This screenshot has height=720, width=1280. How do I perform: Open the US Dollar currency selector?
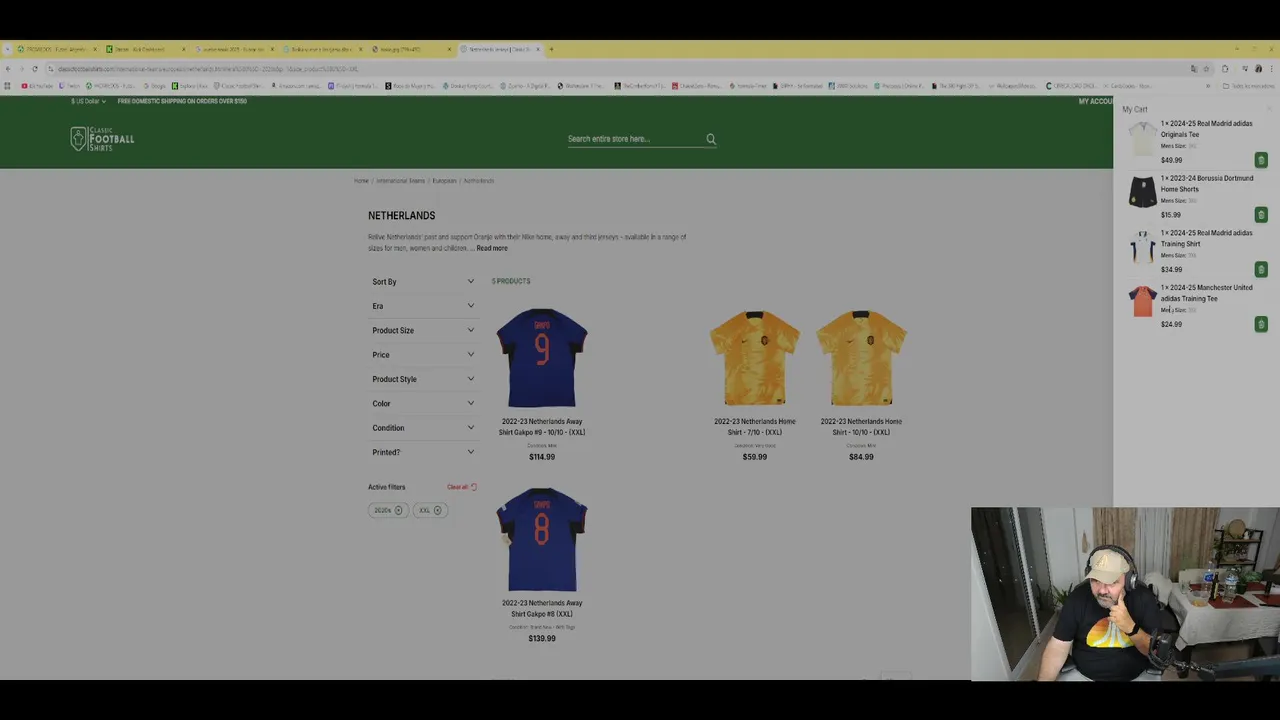(88, 101)
